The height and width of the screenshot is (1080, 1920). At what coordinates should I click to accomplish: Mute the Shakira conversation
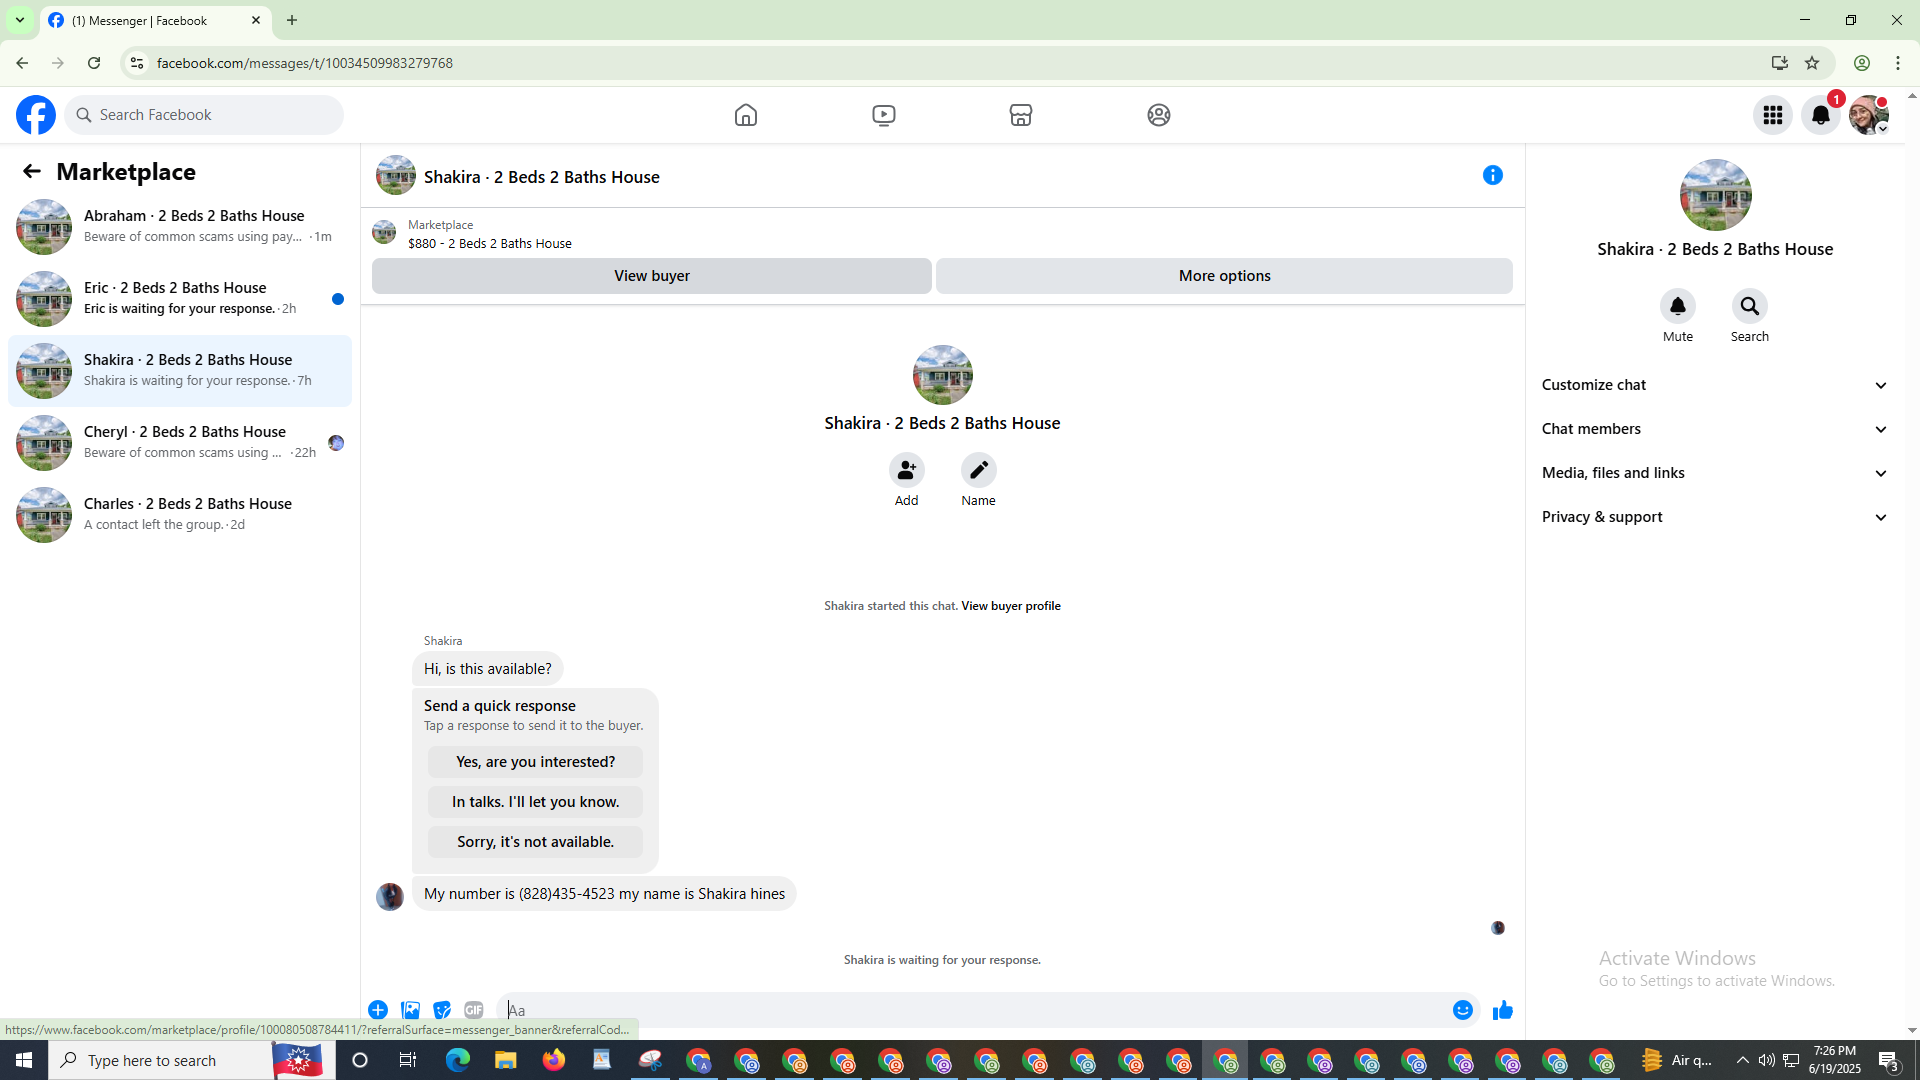1678,306
